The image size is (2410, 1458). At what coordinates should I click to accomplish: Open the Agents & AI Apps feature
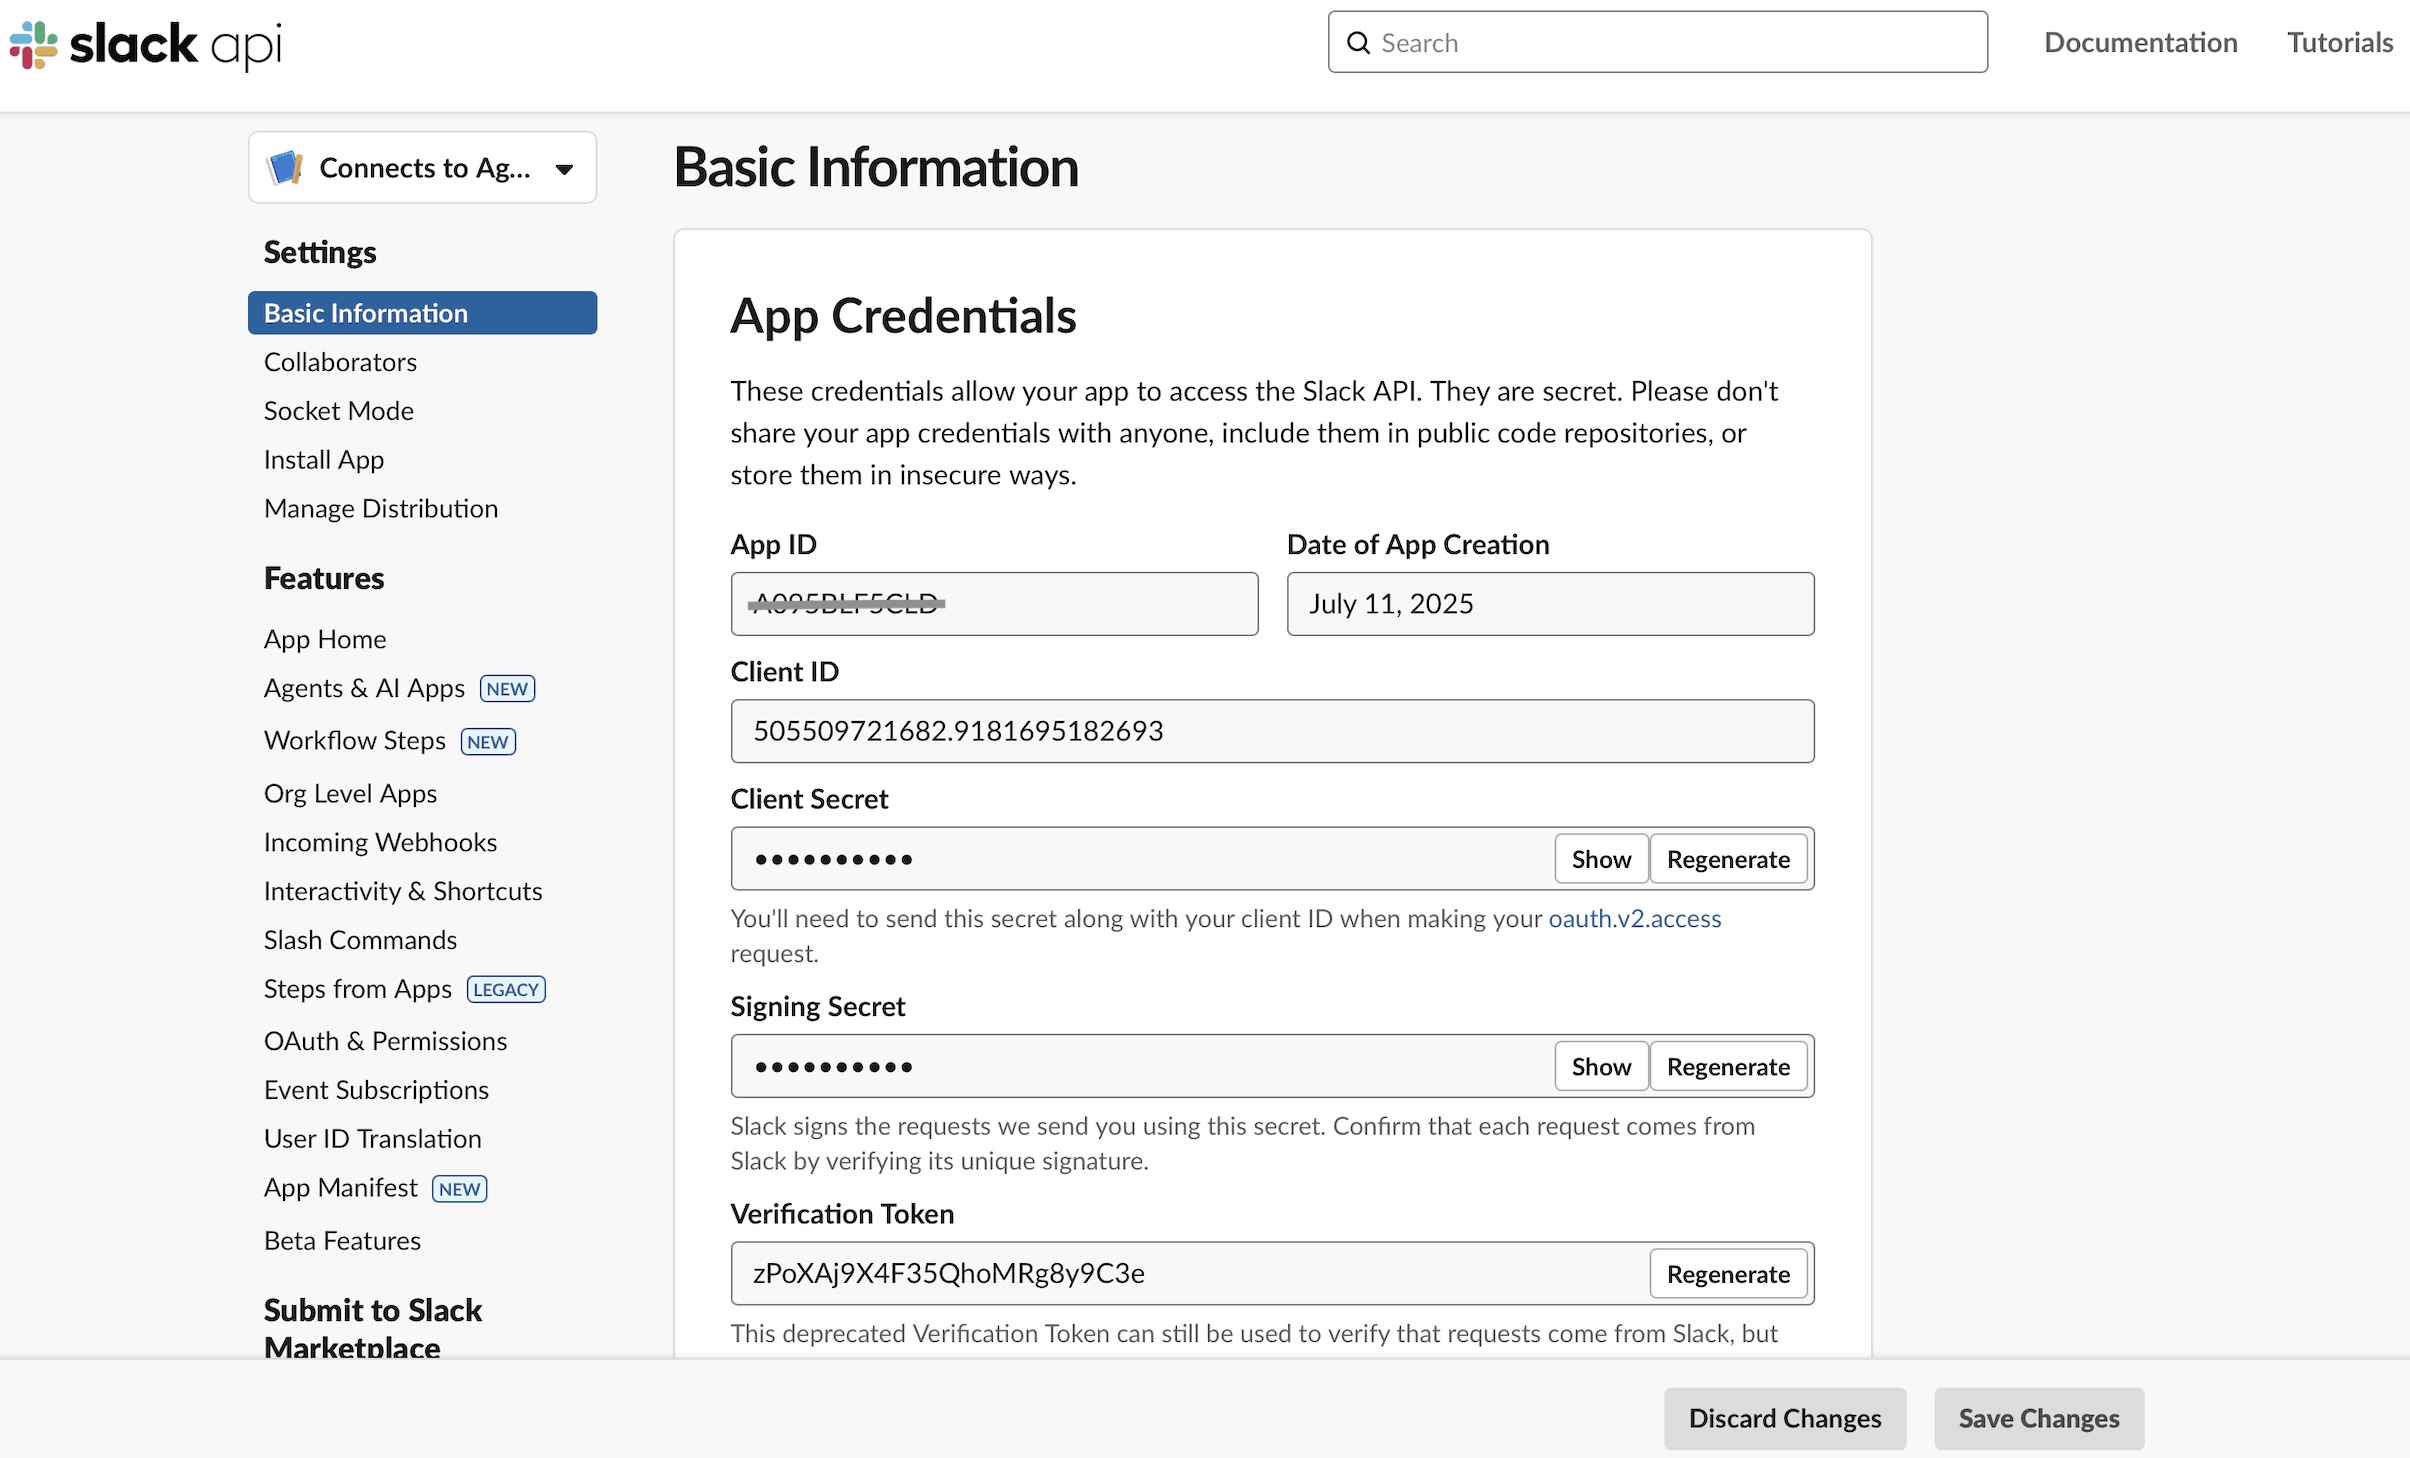(364, 688)
